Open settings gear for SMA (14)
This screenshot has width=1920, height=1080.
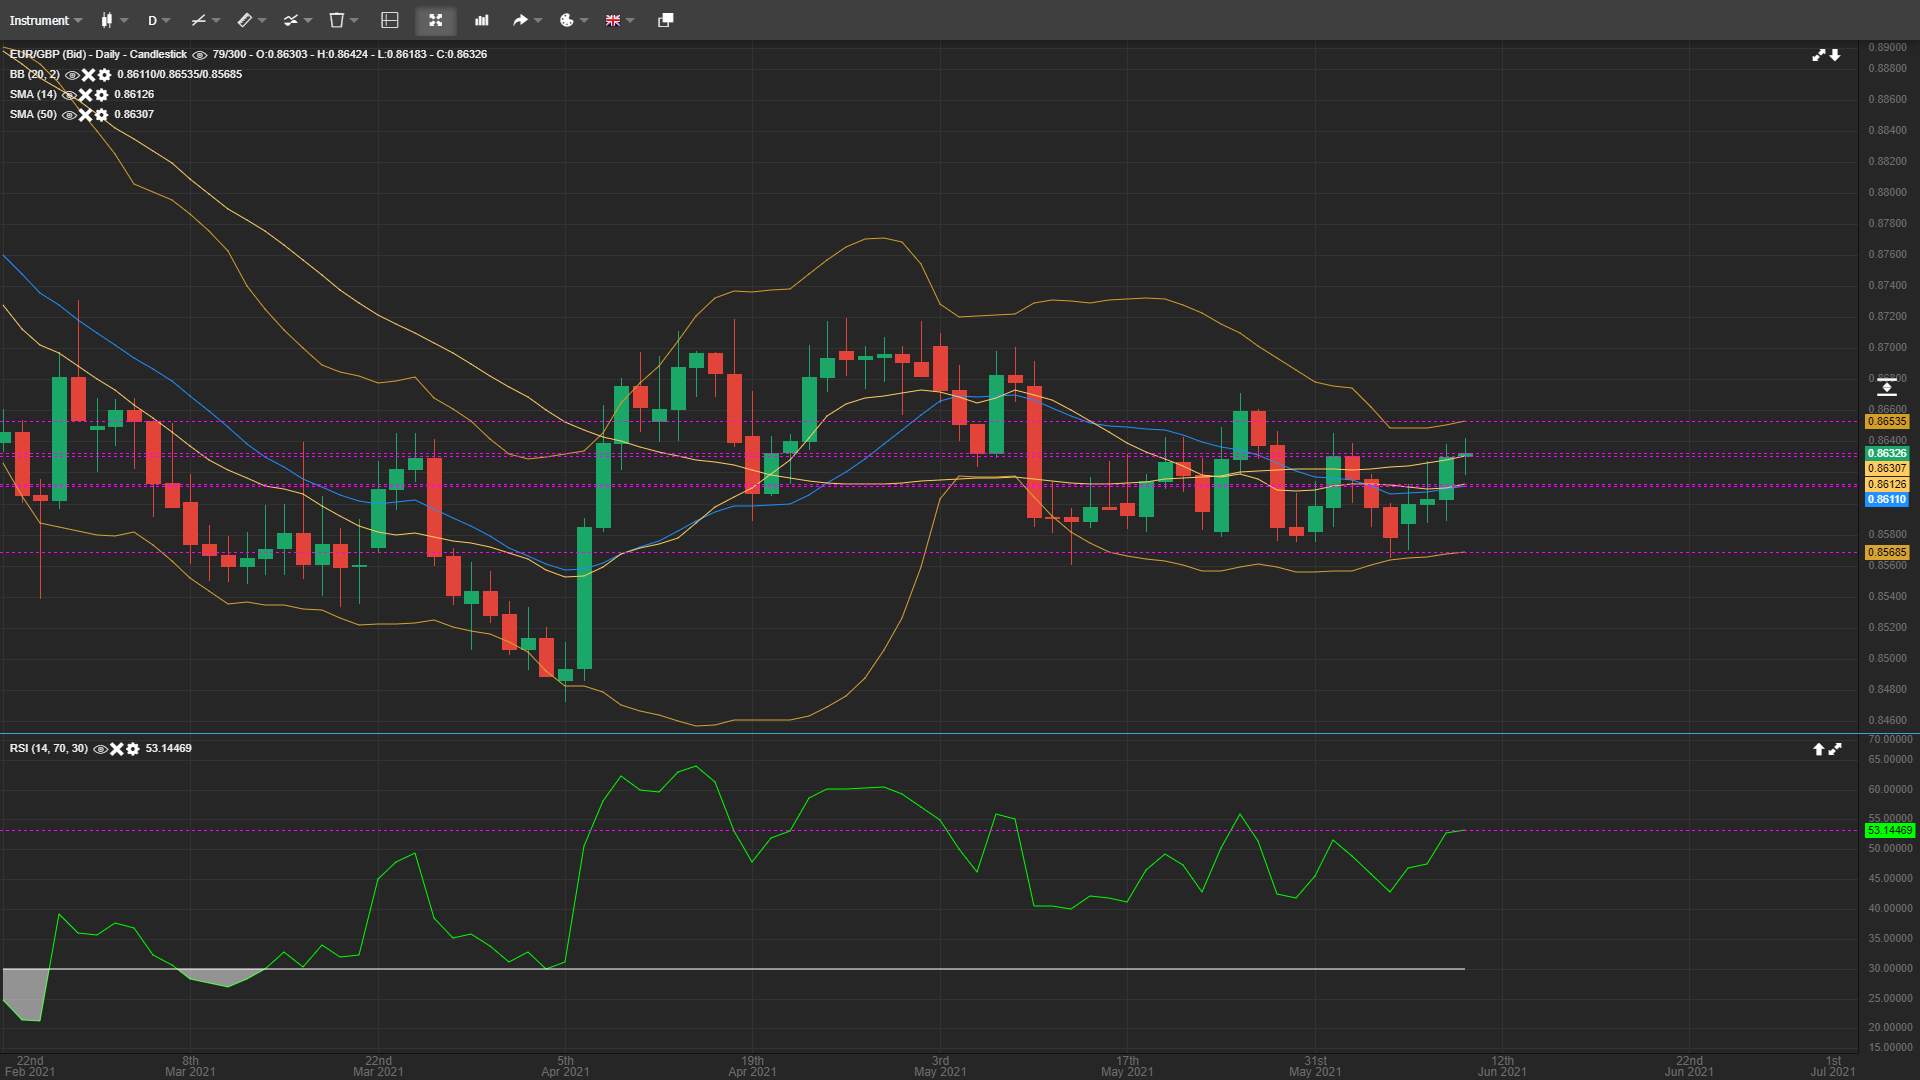101,95
